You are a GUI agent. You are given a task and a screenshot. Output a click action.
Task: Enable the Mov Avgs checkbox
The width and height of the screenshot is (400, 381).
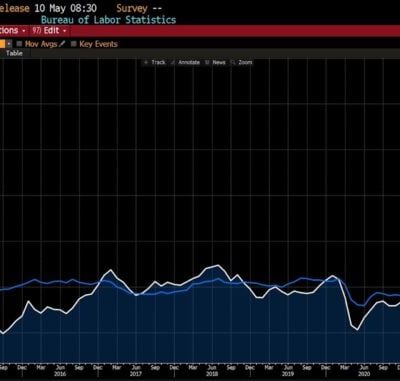pos(19,44)
